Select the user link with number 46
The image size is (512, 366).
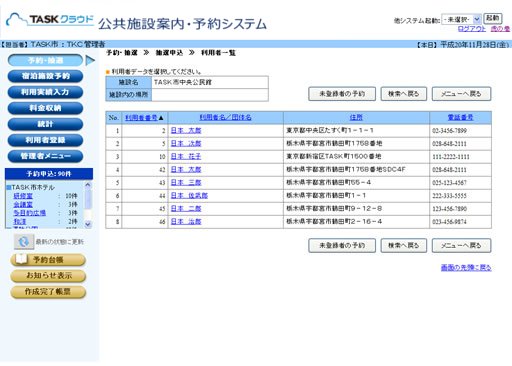coord(186,221)
